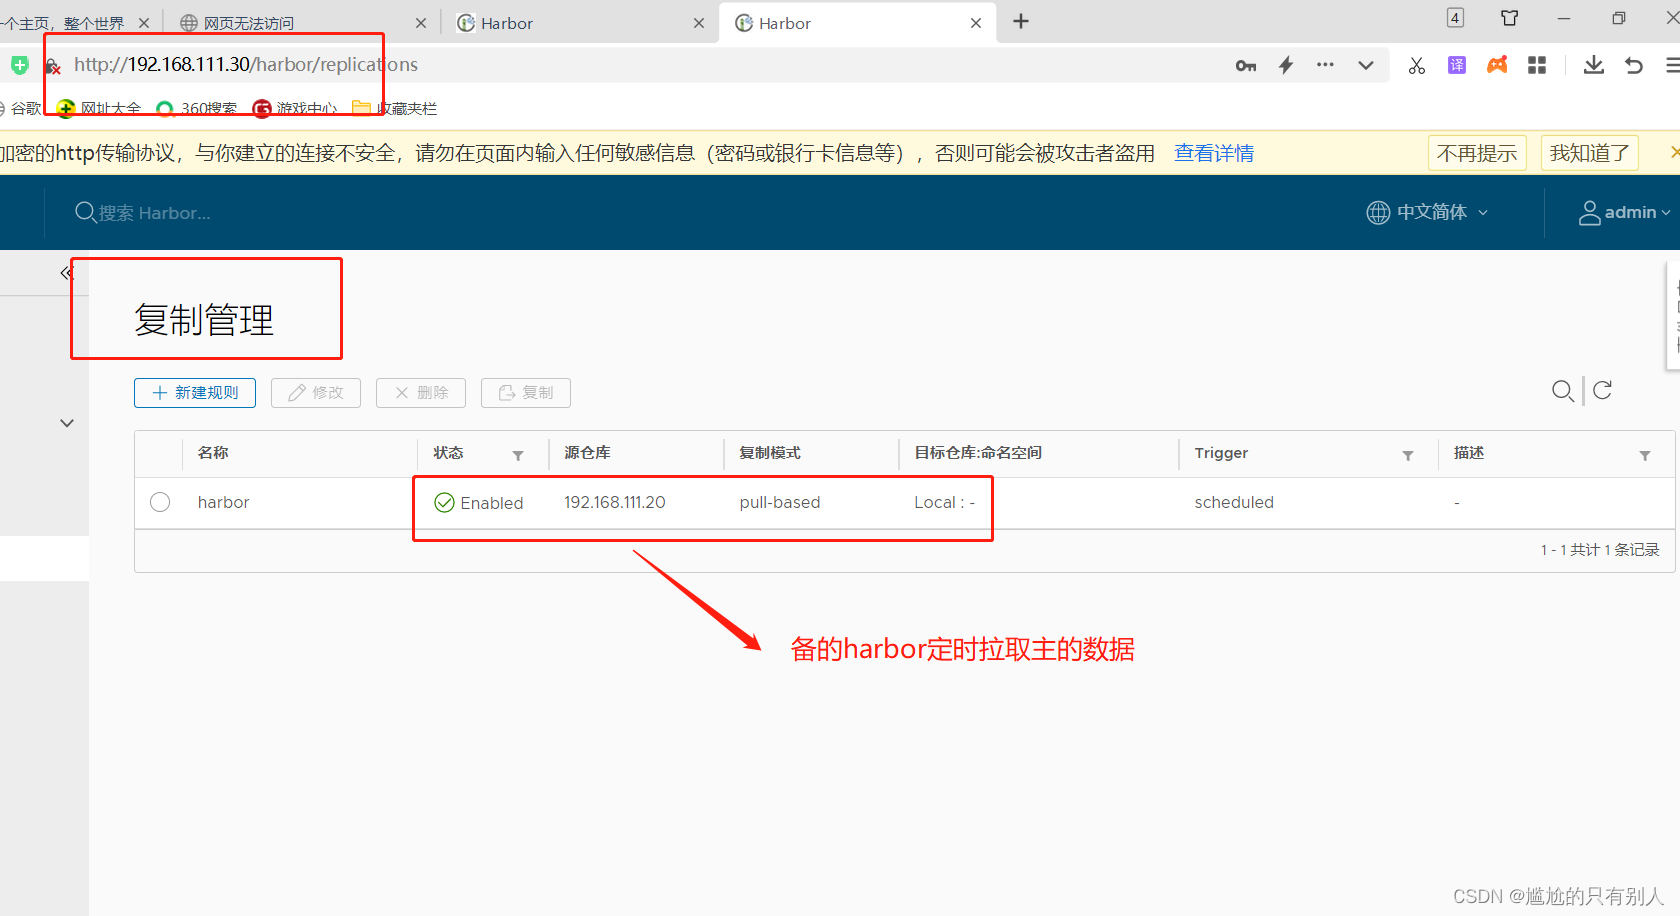Screen dimensions: 1680x916
Task: Click the 复制模式 column header
Action: (x=770, y=453)
